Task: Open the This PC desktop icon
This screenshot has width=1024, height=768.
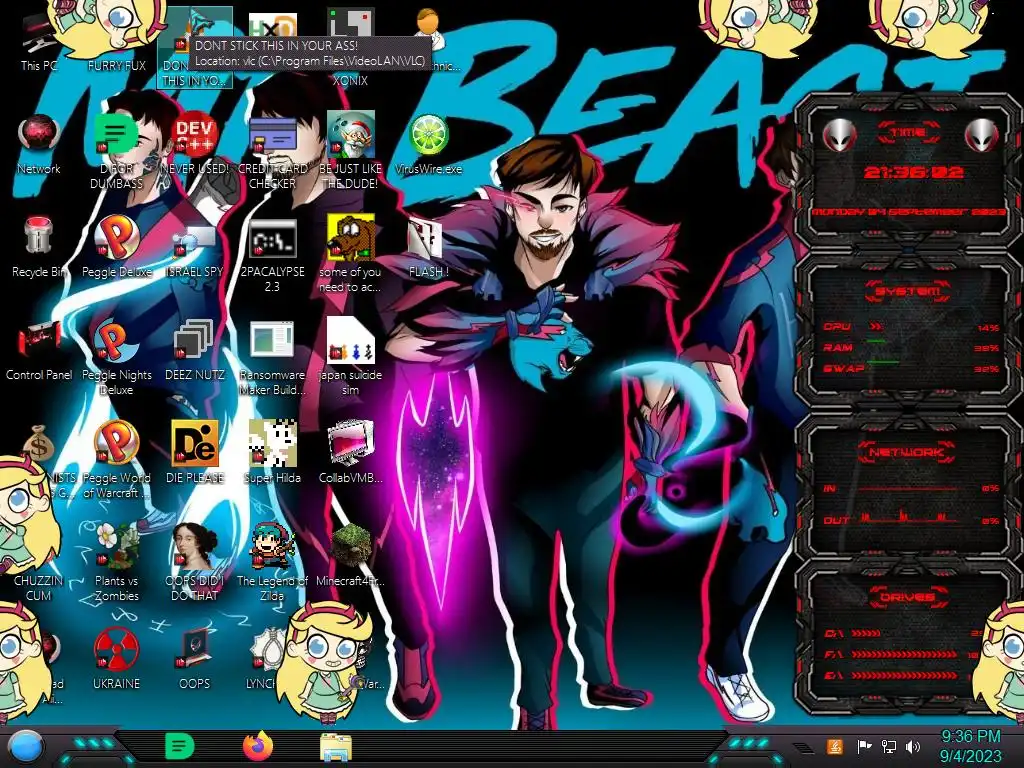Action: tap(39, 42)
